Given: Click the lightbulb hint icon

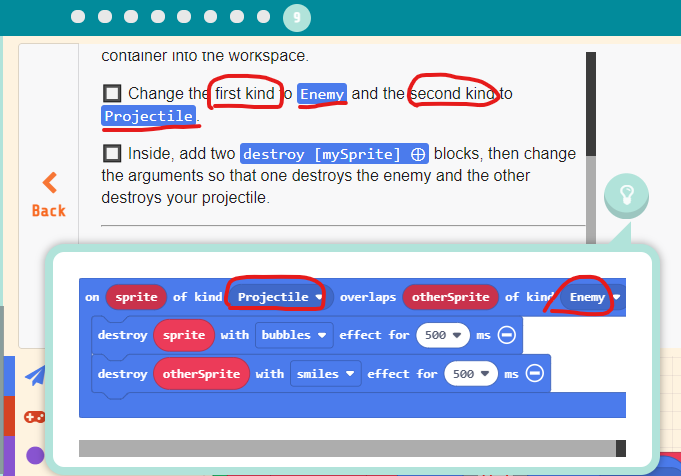Looking at the screenshot, I should (626, 195).
